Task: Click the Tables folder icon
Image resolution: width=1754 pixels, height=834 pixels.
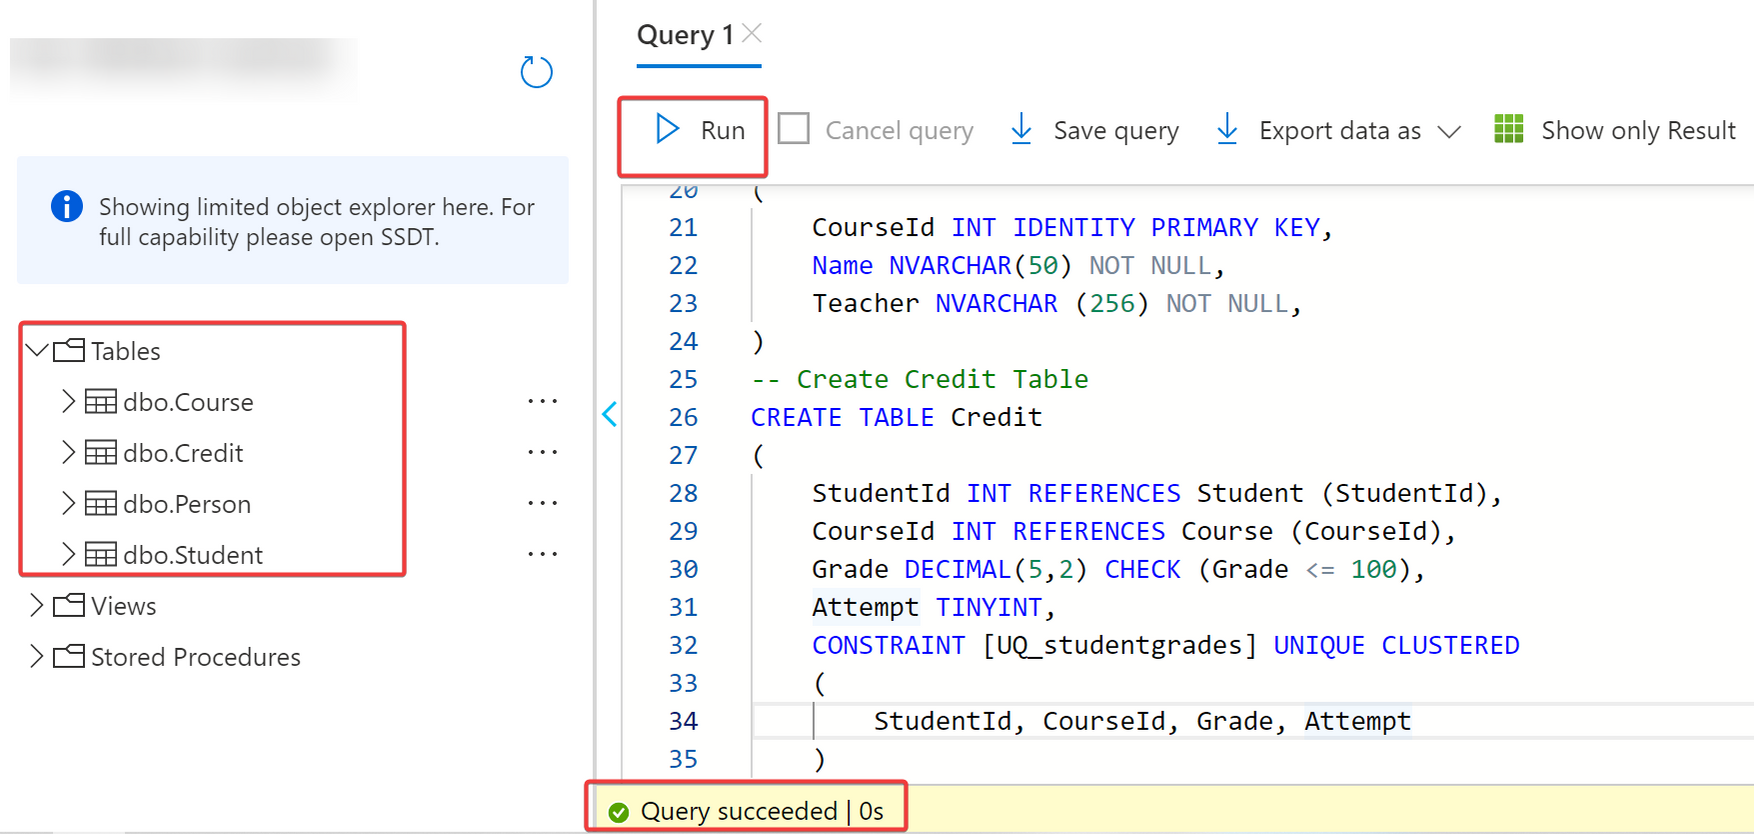Action: (x=69, y=350)
